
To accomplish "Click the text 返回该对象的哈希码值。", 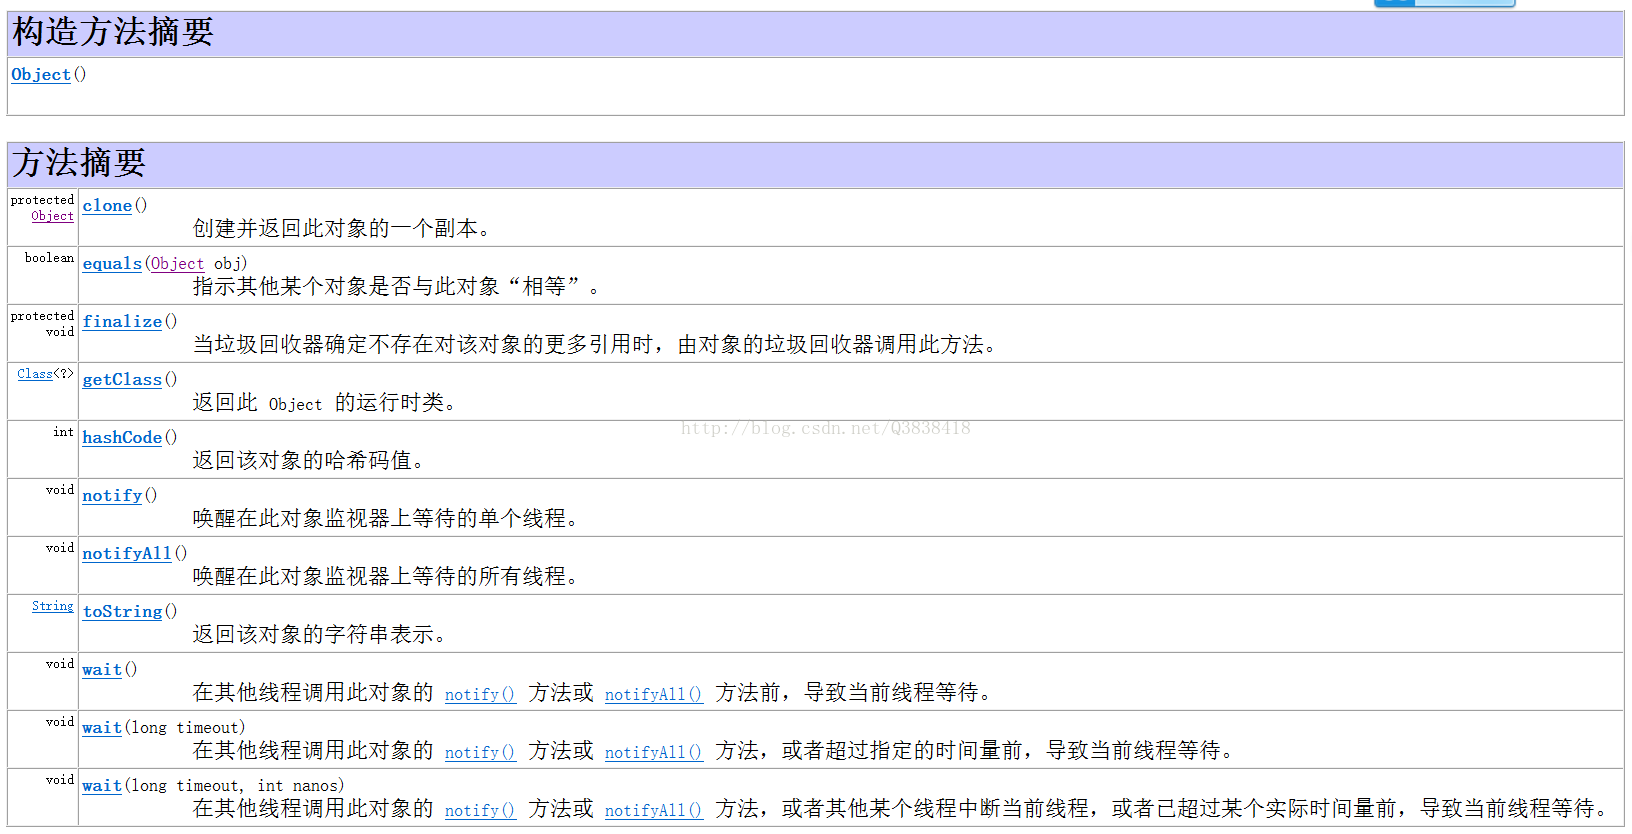I will (309, 461).
